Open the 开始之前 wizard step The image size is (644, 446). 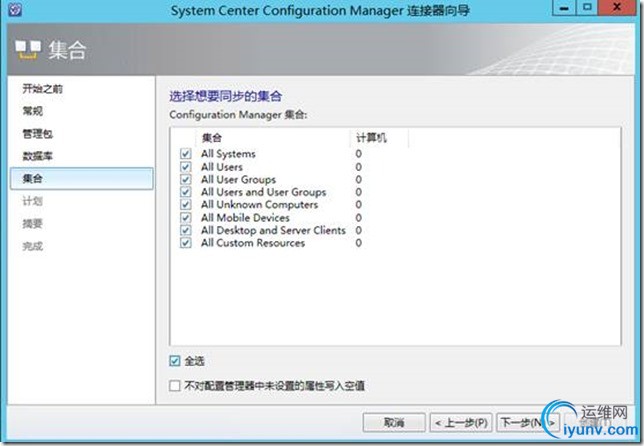click(x=43, y=89)
